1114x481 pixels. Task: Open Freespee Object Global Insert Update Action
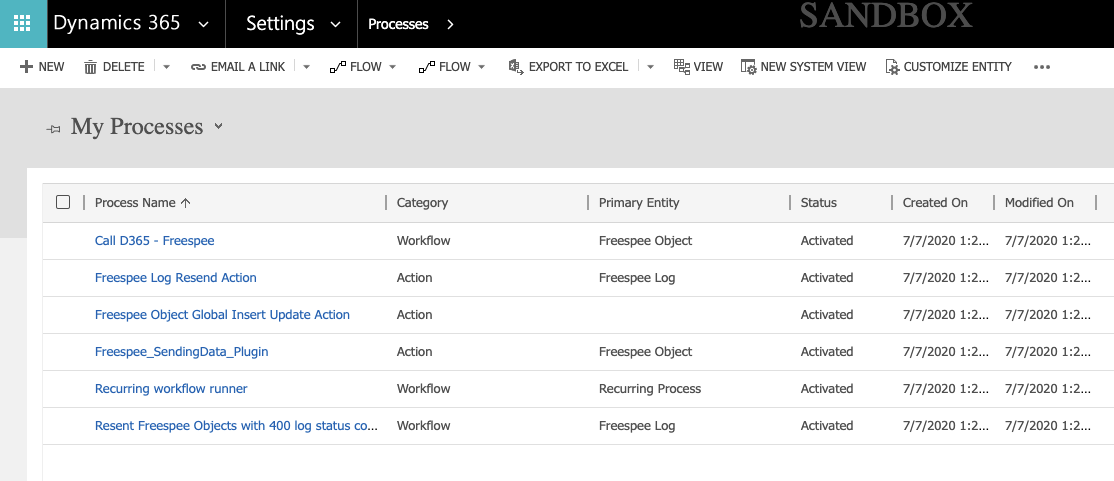pos(222,315)
